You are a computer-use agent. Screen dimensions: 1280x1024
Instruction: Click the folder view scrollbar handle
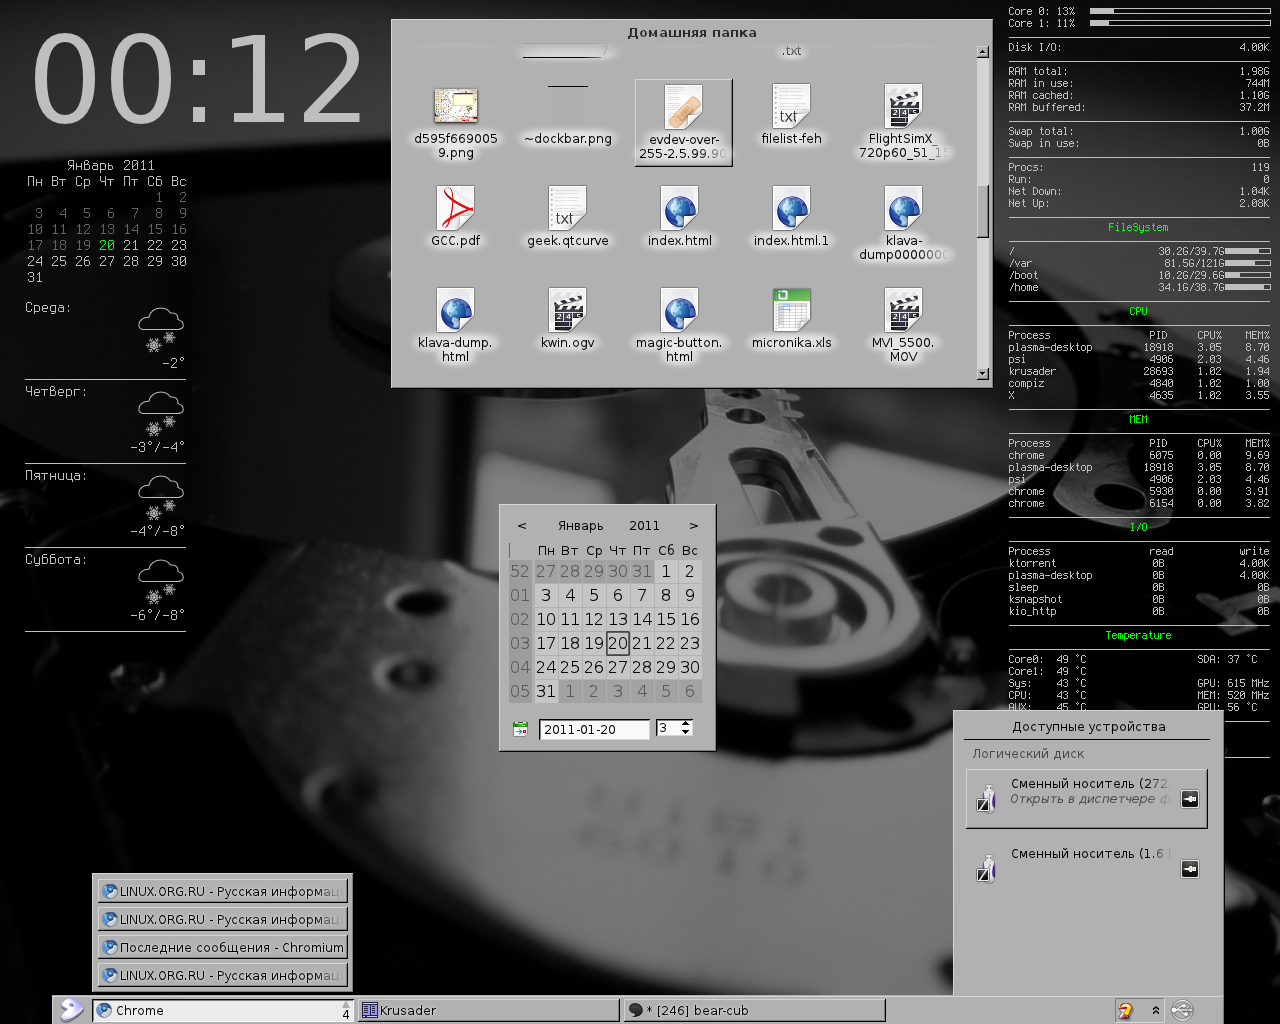[983, 211]
